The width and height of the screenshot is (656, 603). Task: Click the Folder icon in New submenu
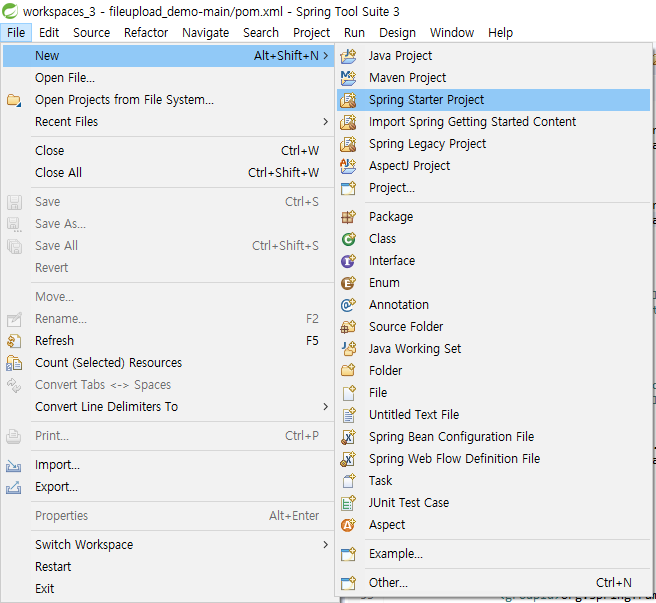tap(348, 371)
